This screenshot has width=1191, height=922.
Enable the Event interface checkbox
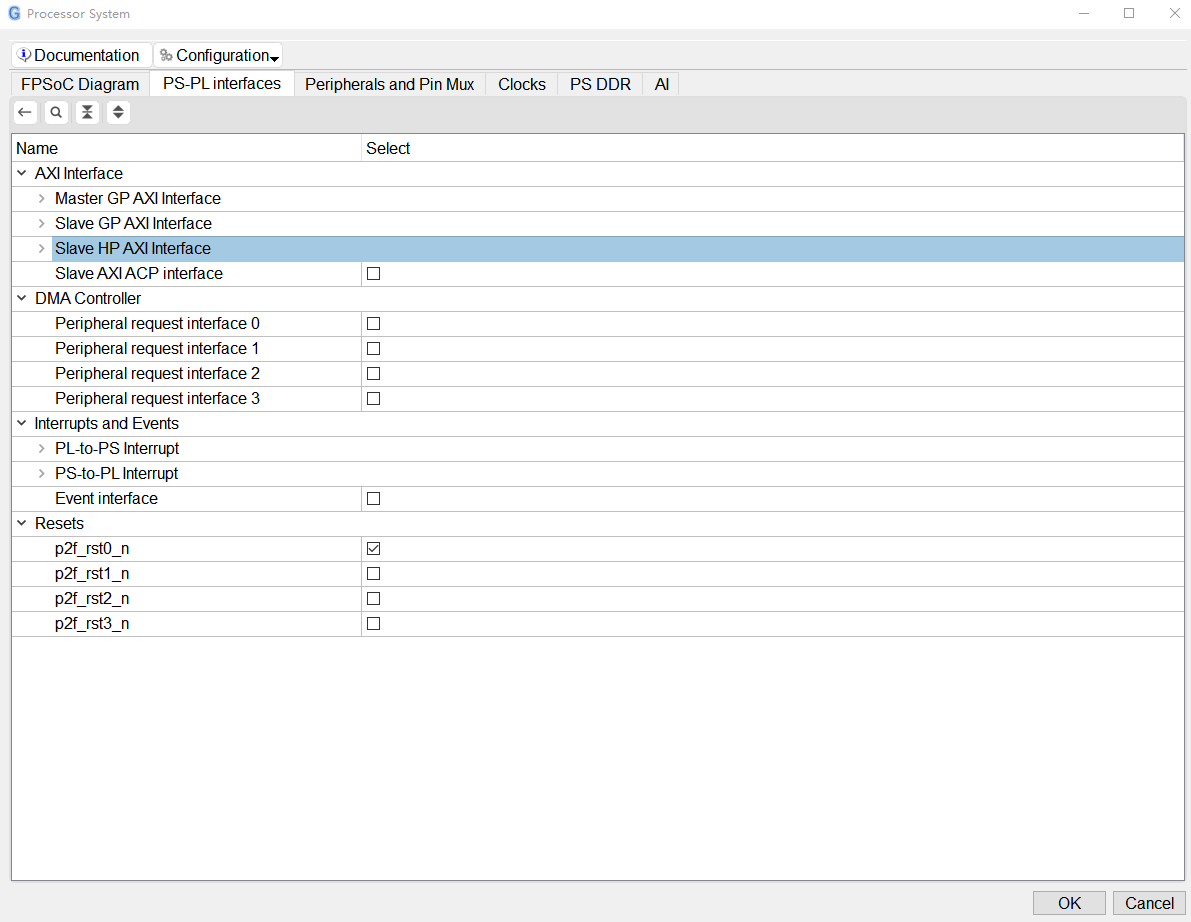(x=374, y=498)
